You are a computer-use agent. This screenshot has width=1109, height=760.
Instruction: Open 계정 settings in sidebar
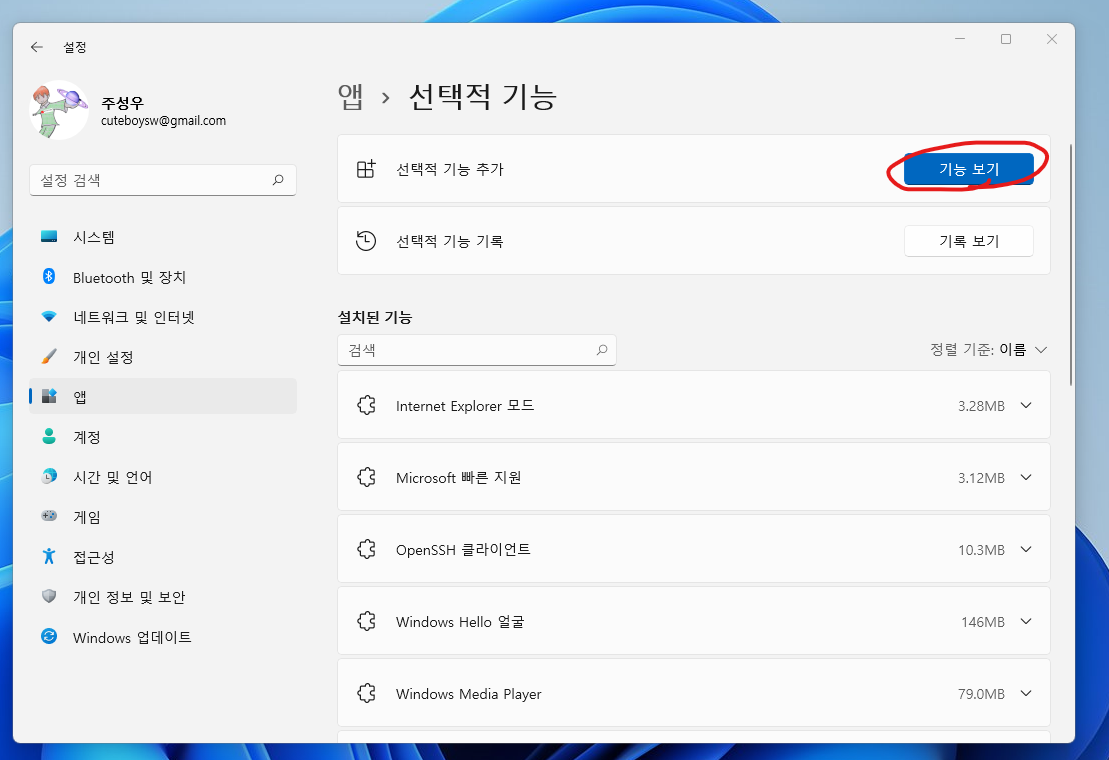(163, 437)
